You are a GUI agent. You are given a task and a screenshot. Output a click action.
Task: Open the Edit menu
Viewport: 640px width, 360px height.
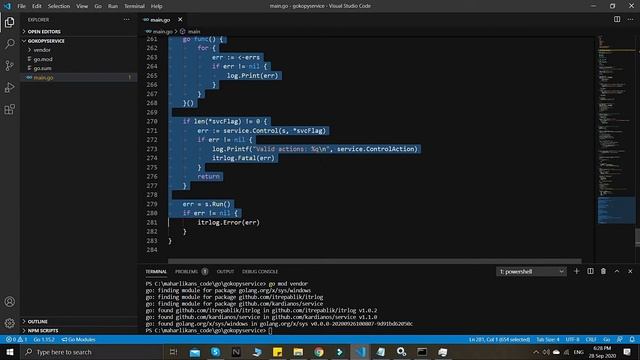tap(37, 6)
